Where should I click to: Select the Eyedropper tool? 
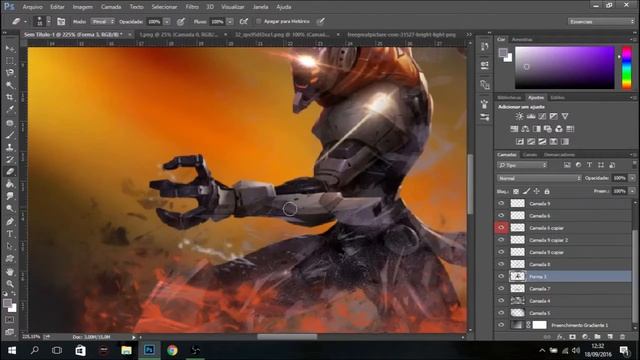click(x=10, y=110)
